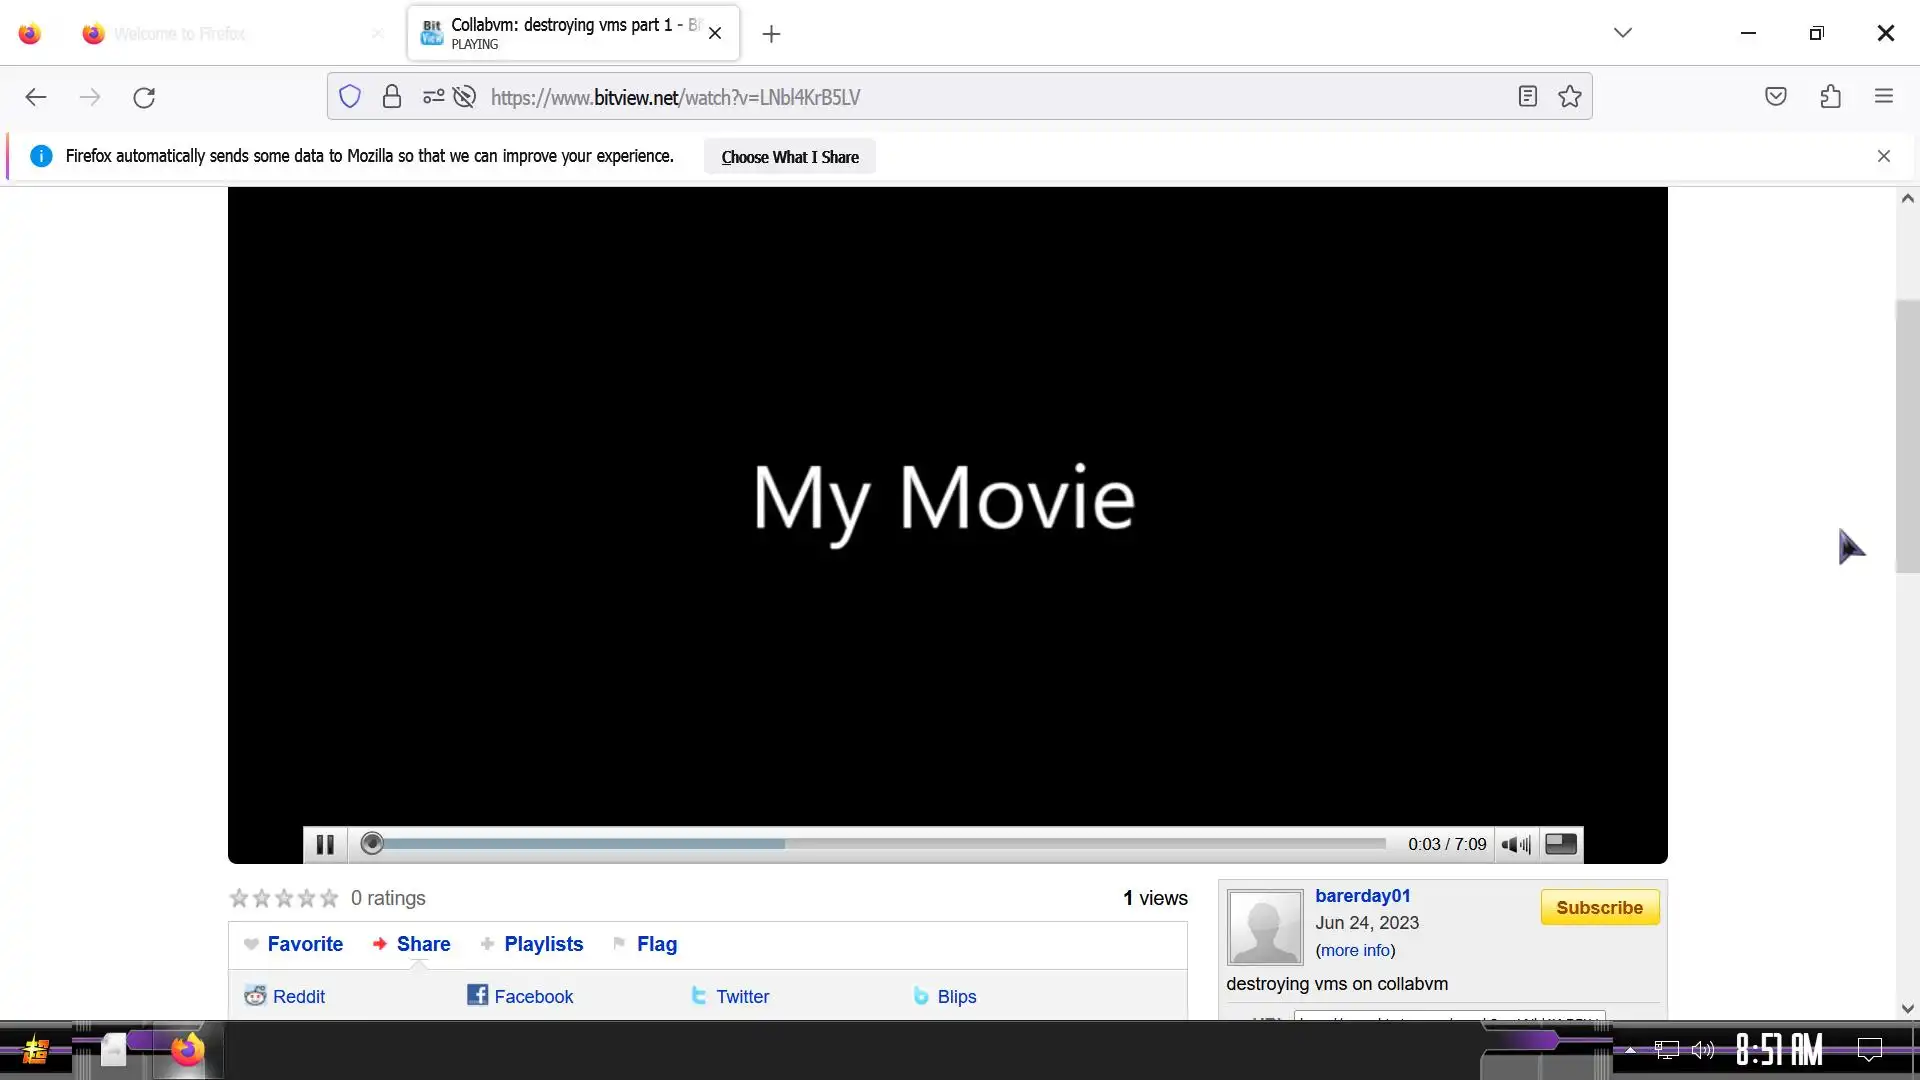The height and width of the screenshot is (1080, 1920).
Task: Seek video using the progress bar
Action: (880, 845)
